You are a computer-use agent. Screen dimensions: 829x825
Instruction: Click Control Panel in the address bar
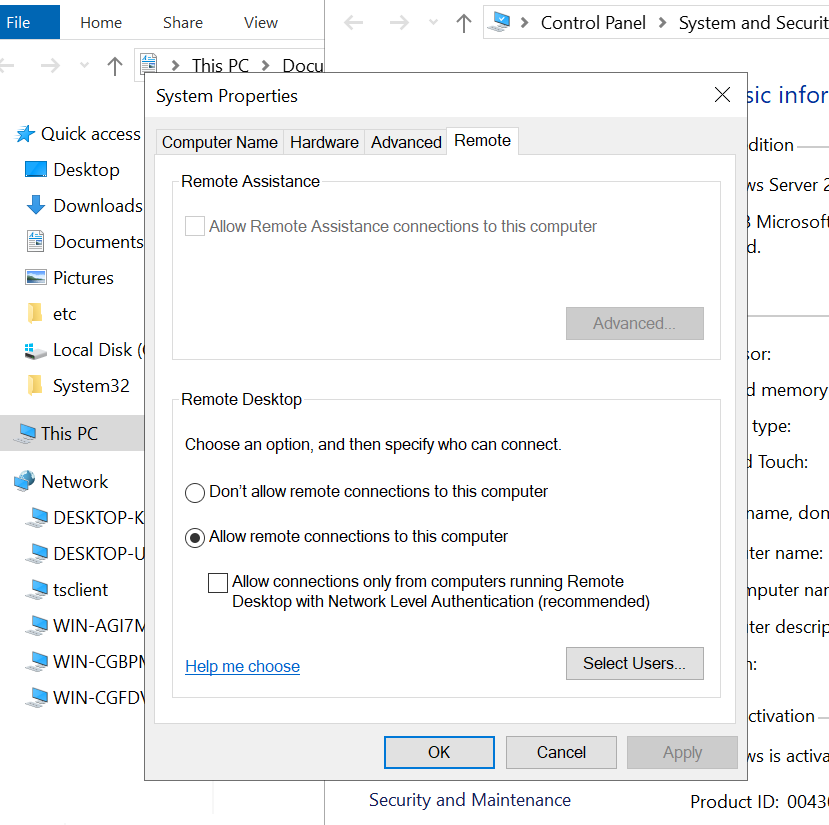coord(593,22)
